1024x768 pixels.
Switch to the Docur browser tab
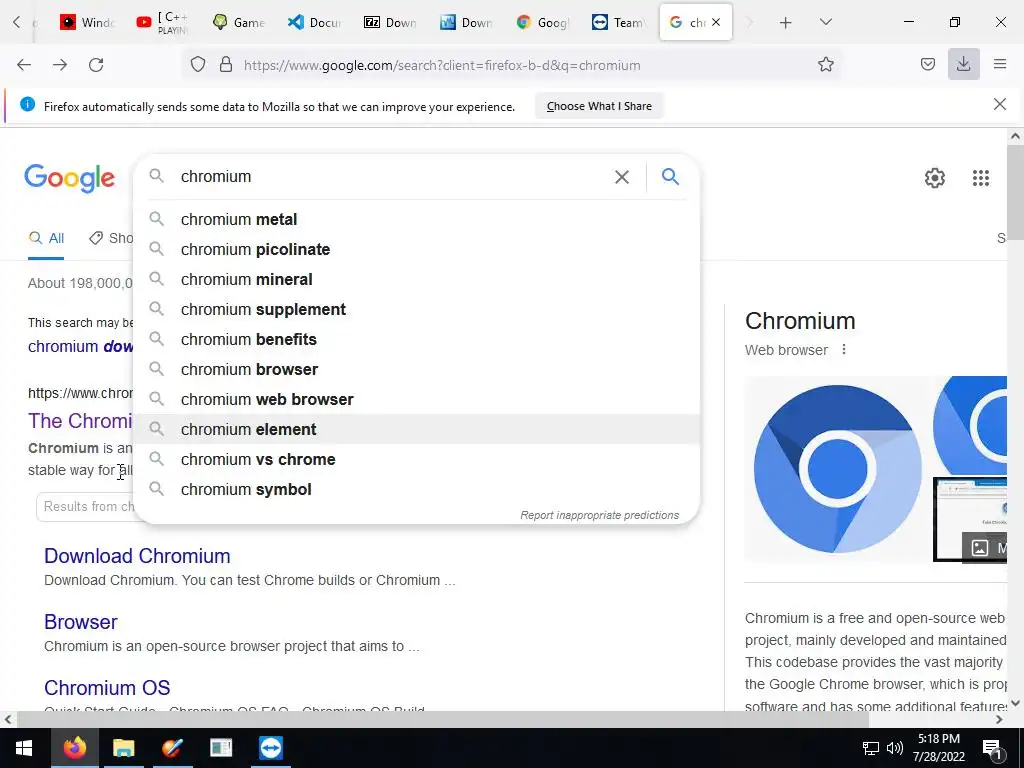(315, 22)
